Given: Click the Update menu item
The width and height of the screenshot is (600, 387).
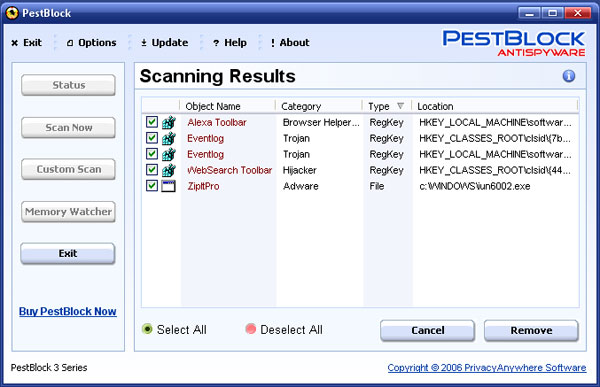Looking at the screenshot, I should [x=165, y=42].
